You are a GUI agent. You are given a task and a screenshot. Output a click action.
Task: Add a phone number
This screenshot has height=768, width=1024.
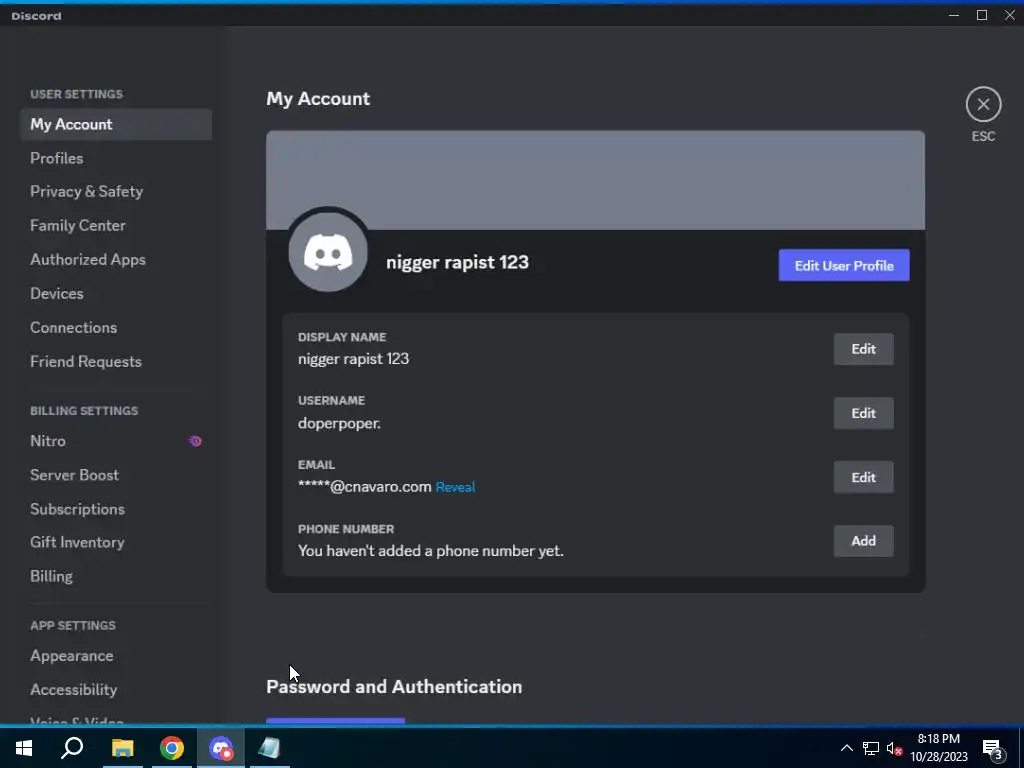[863, 541]
